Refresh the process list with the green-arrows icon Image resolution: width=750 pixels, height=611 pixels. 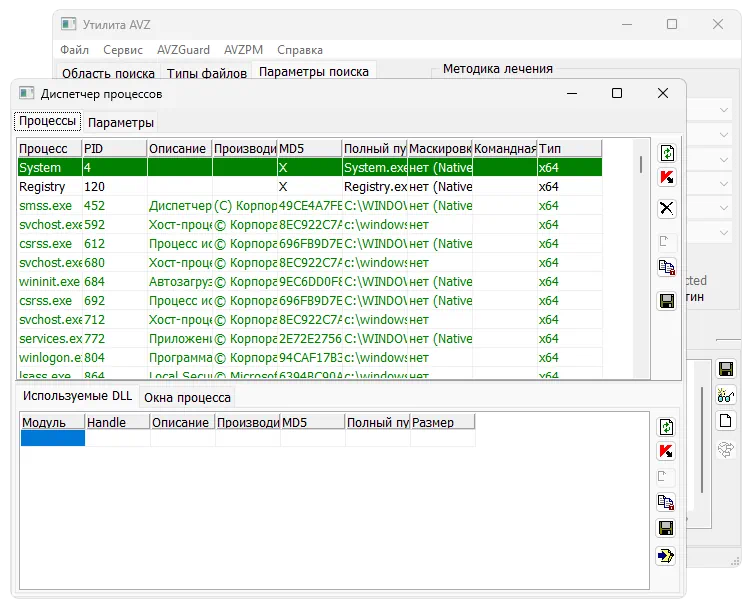click(x=667, y=153)
